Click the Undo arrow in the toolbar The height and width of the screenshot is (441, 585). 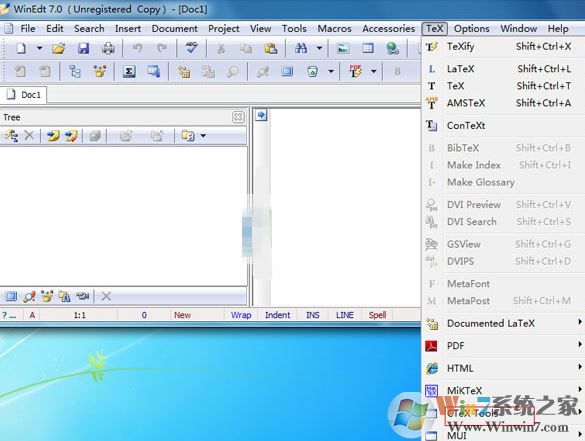(x=138, y=48)
